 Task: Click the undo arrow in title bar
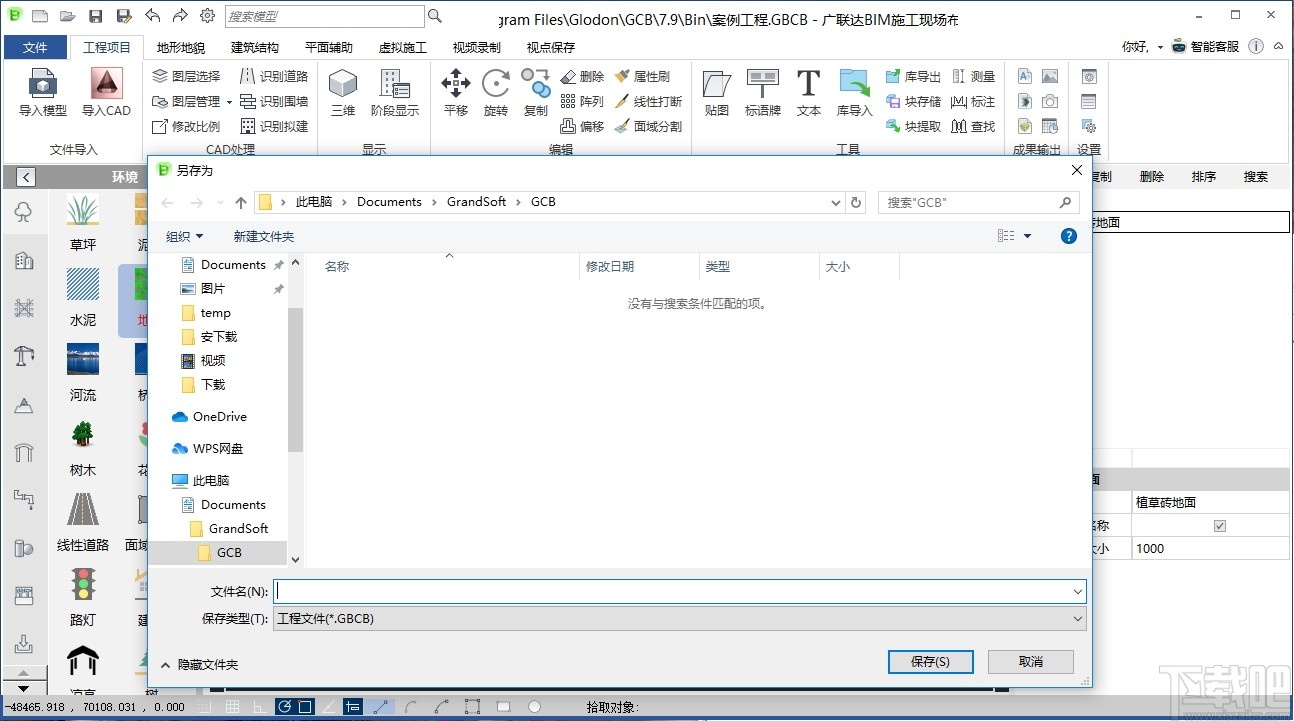[x=152, y=16]
